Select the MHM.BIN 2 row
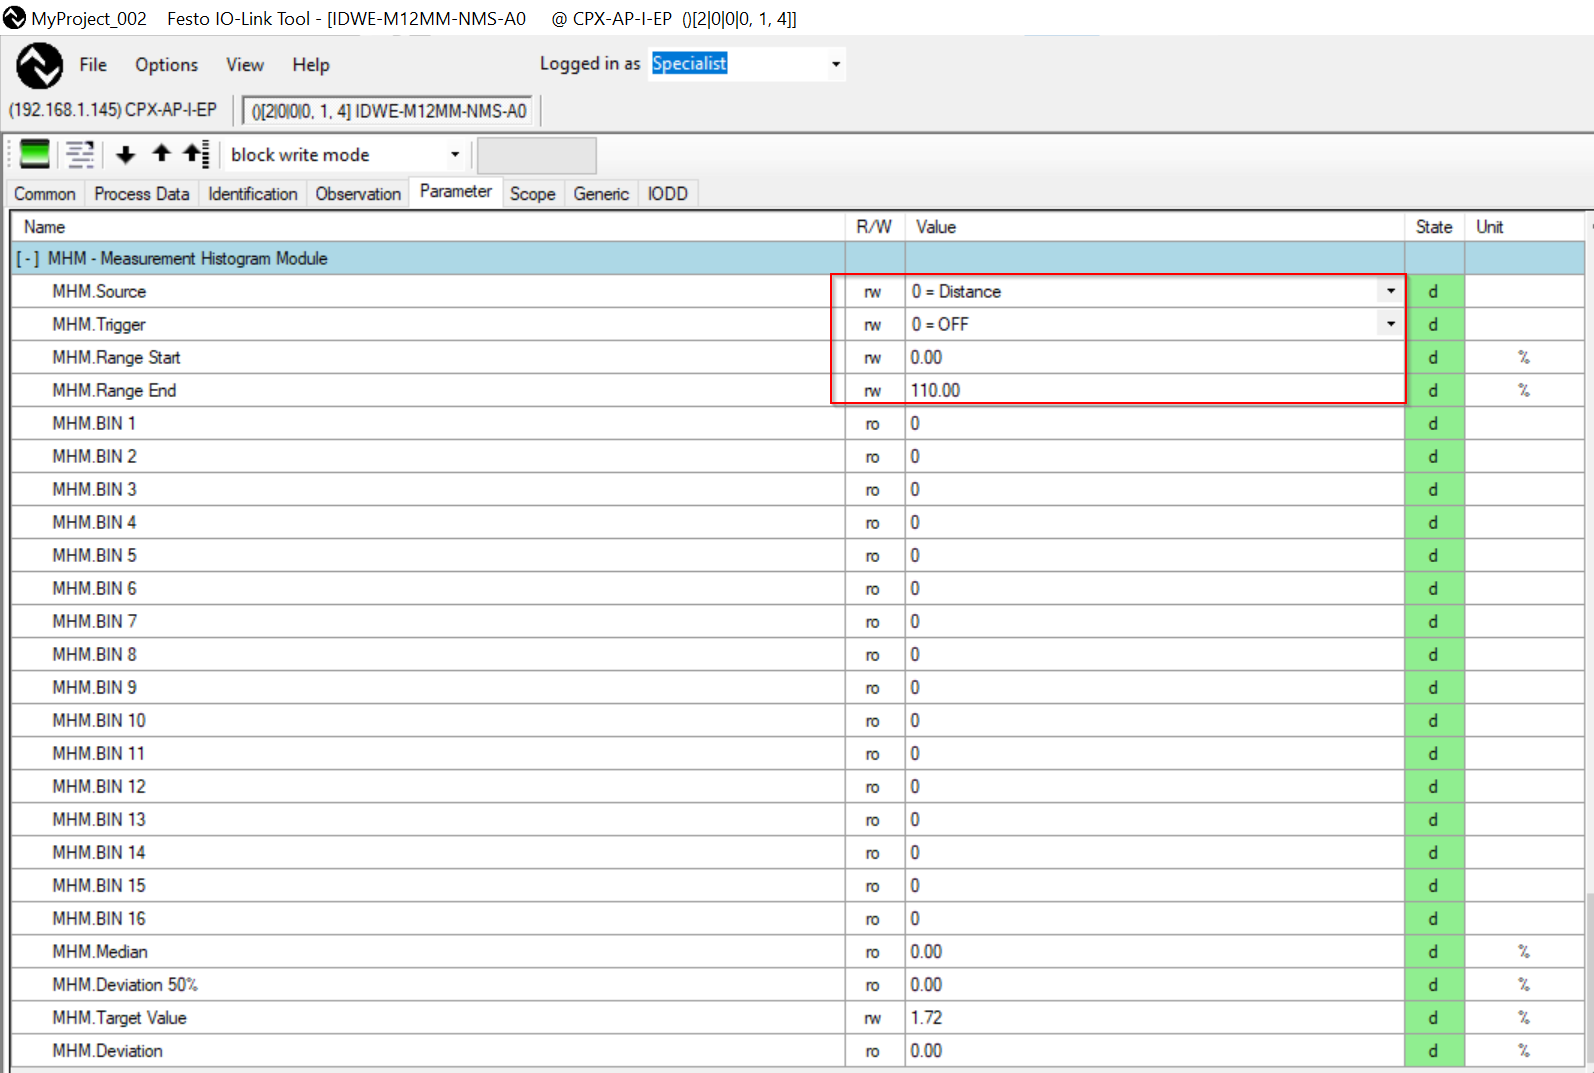This screenshot has width=1594, height=1073. point(797,456)
